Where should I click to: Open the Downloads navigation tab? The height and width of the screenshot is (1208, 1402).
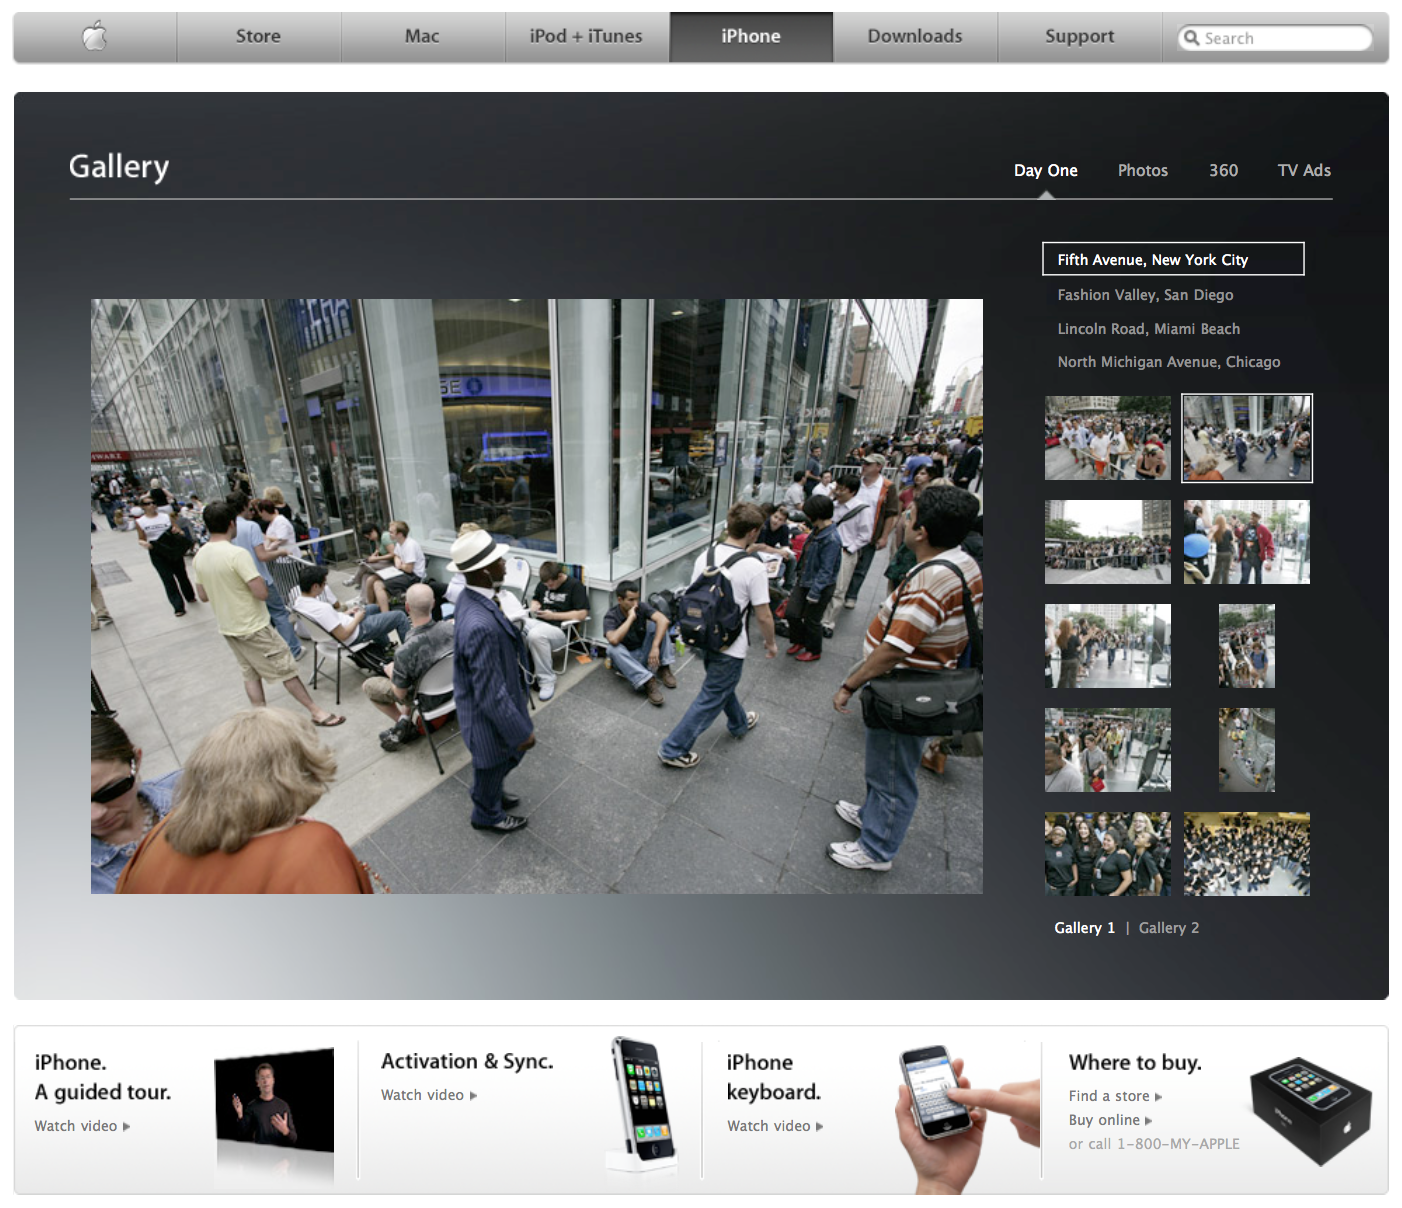point(915,37)
